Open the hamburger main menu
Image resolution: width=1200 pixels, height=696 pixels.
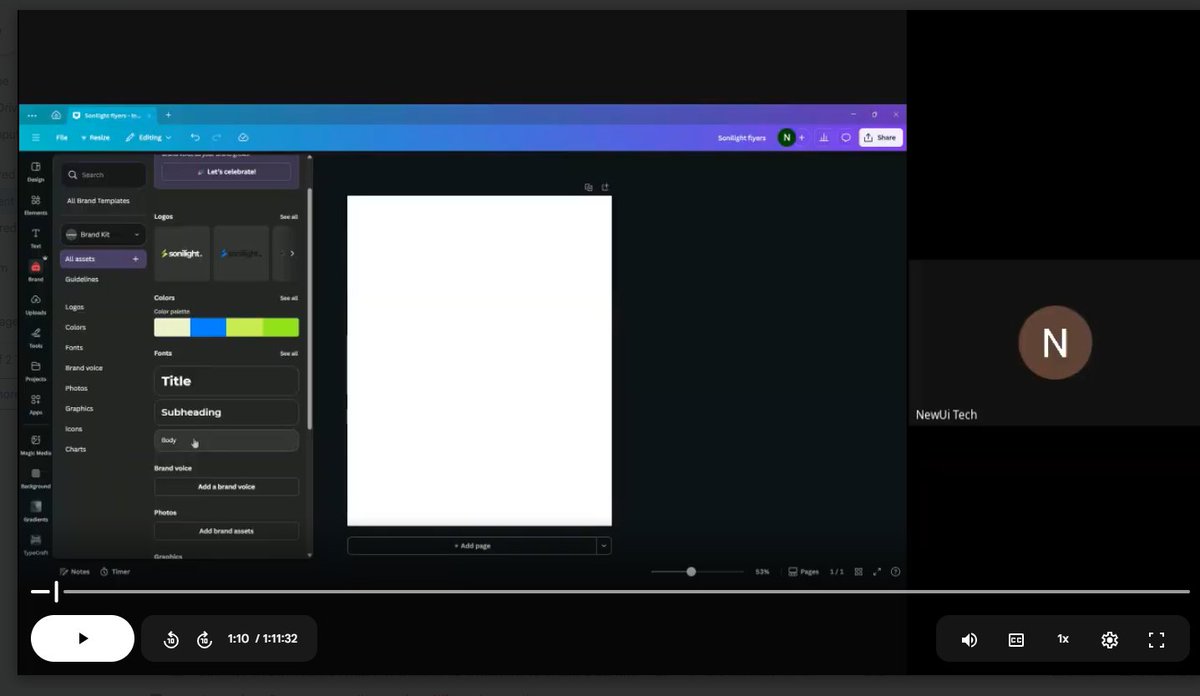[36, 137]
